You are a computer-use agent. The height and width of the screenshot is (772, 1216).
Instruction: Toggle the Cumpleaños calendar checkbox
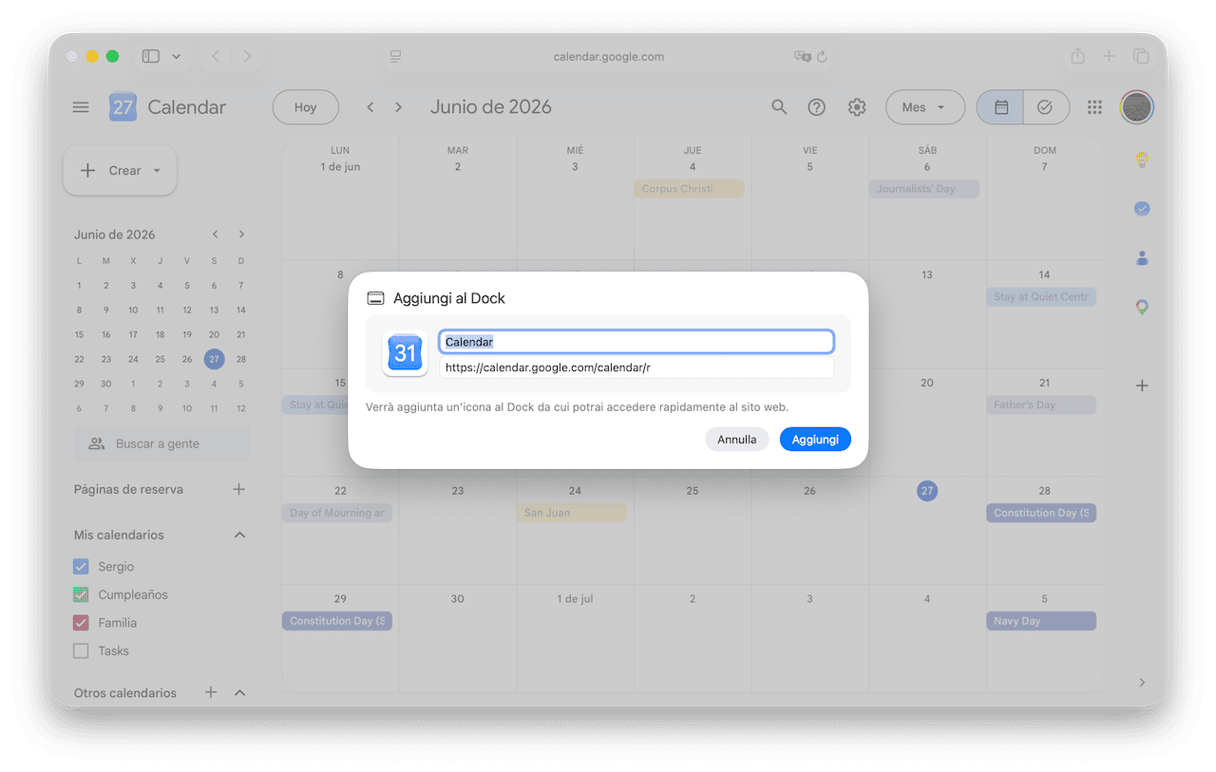pyautogui.click(x=81, y=595)
